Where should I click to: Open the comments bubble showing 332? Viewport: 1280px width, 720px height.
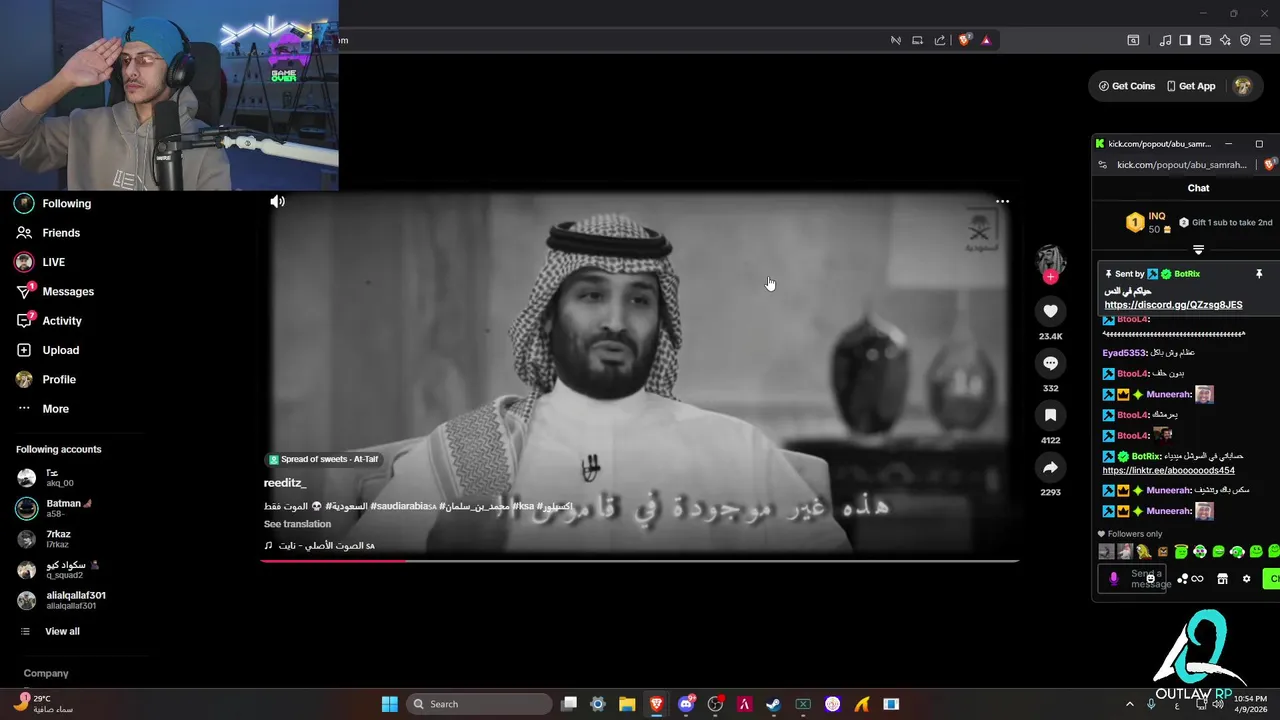1050,363
